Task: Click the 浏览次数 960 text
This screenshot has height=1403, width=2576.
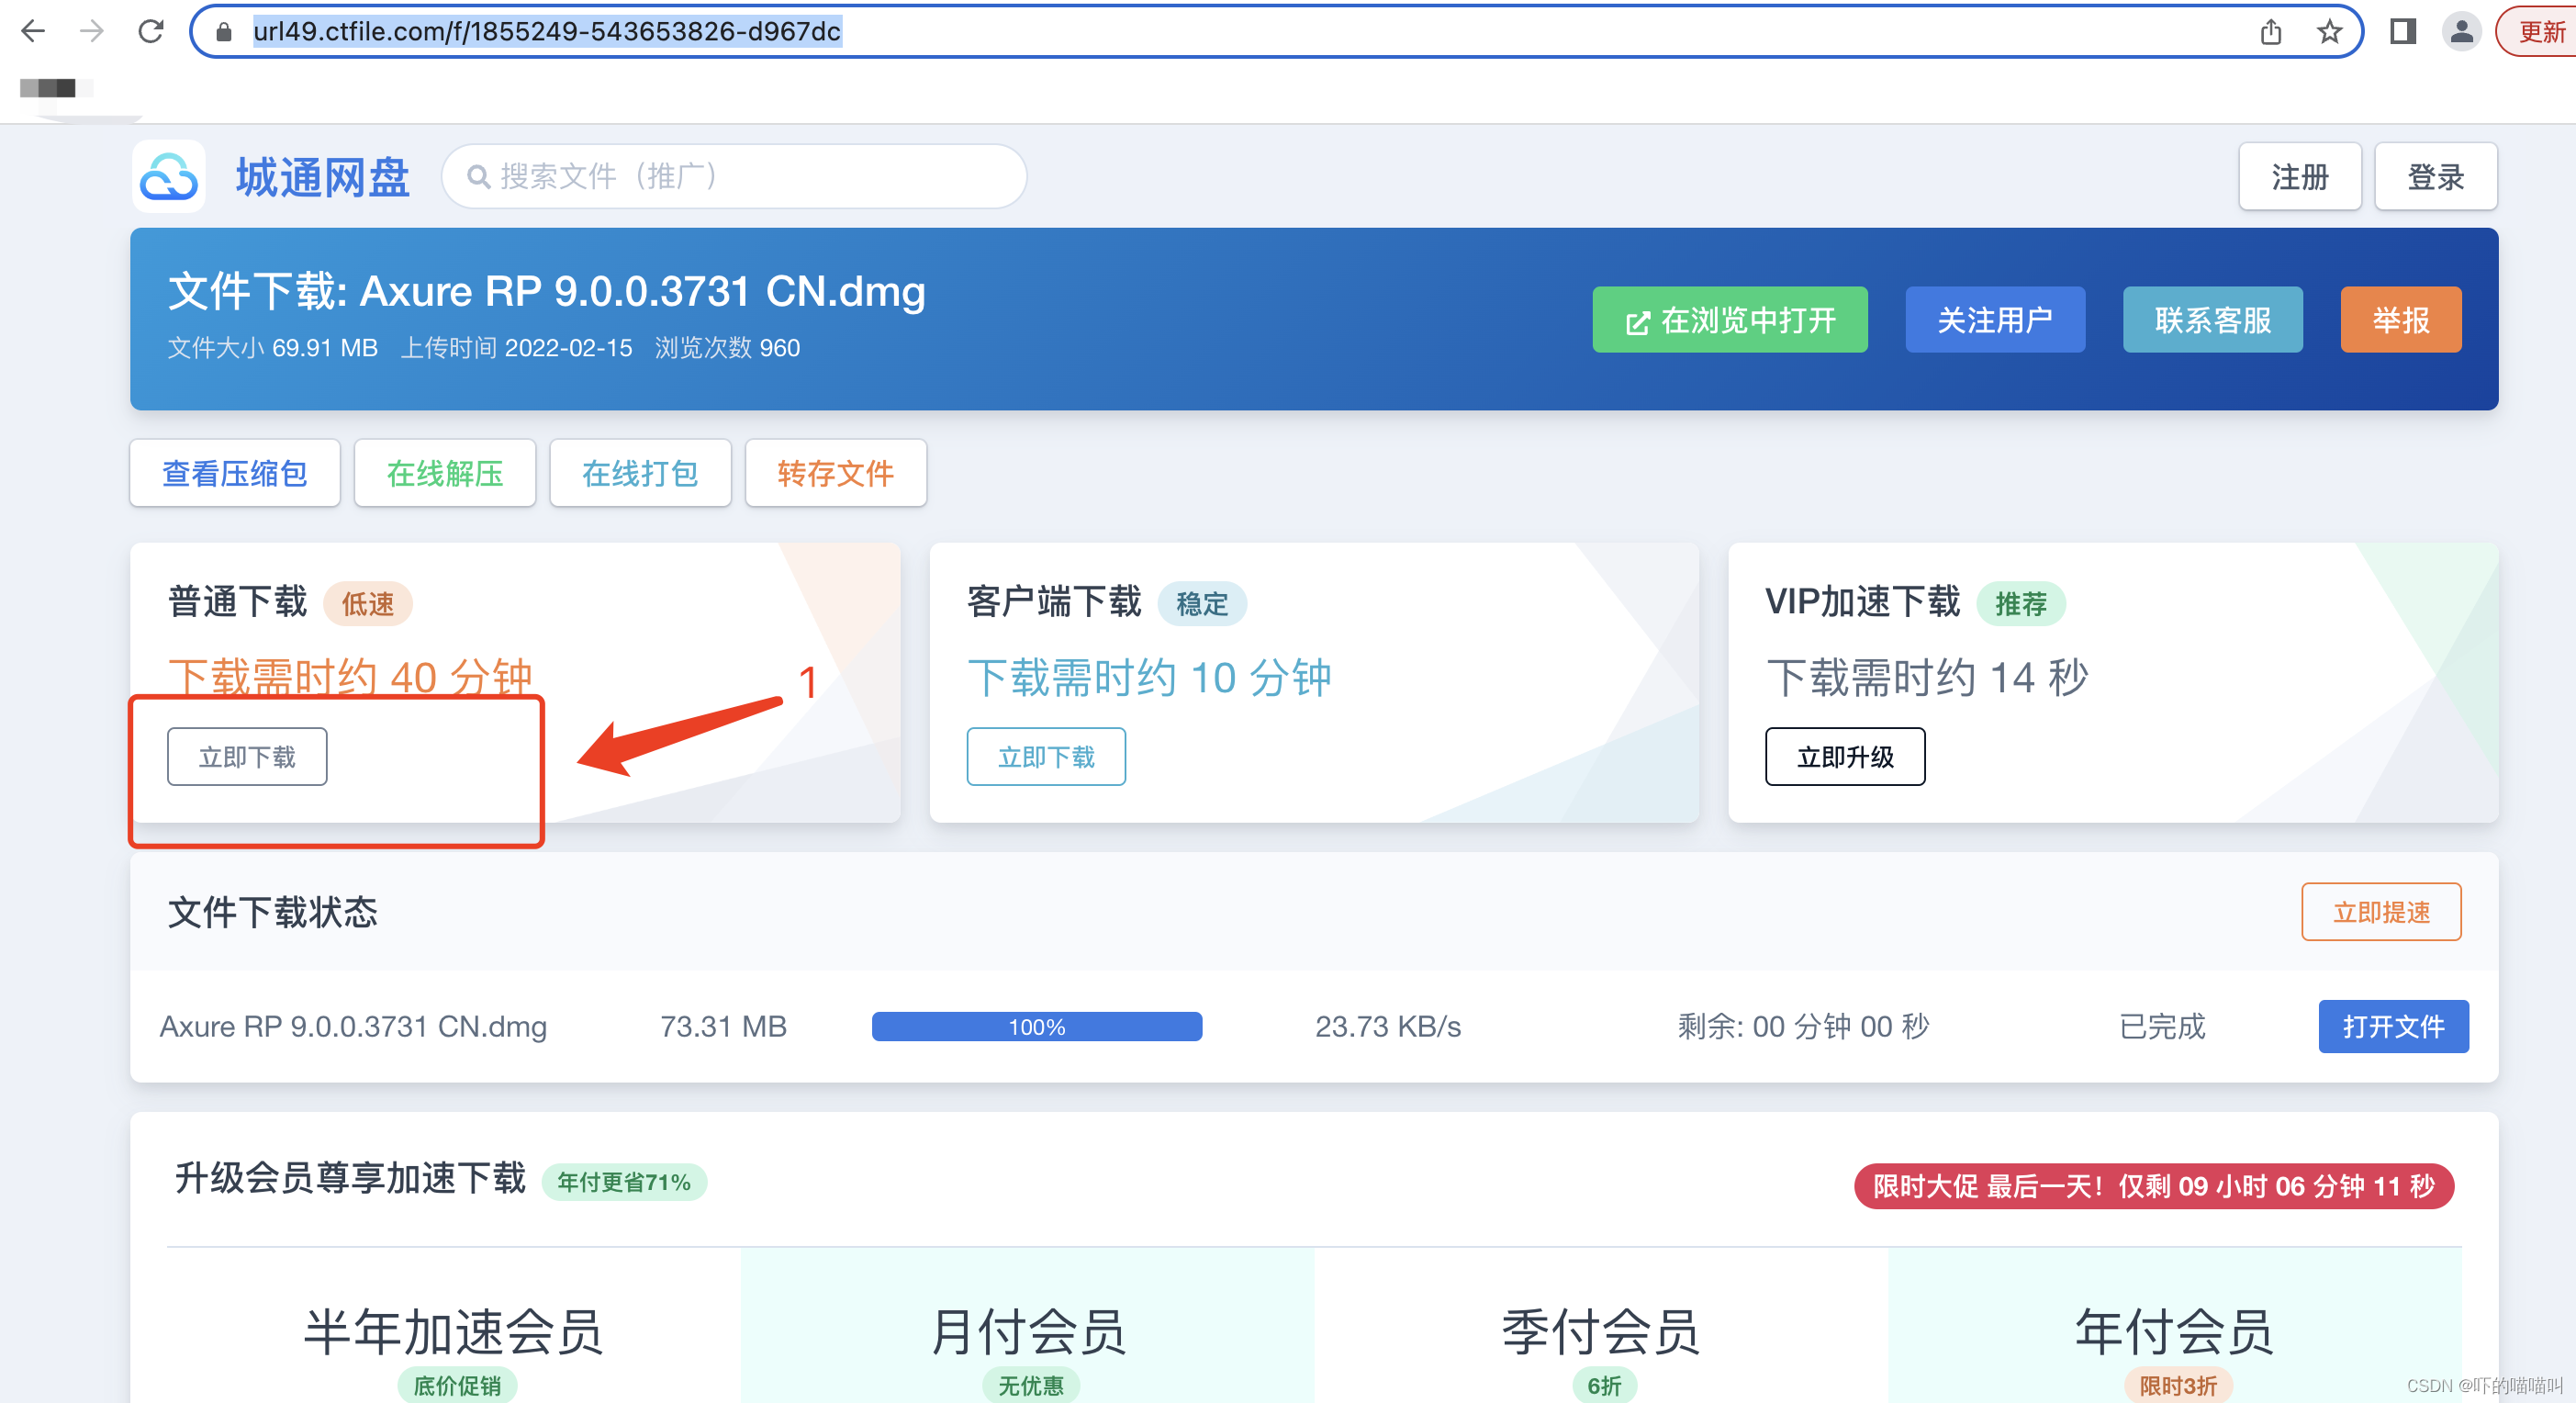Action: (727, 348)
